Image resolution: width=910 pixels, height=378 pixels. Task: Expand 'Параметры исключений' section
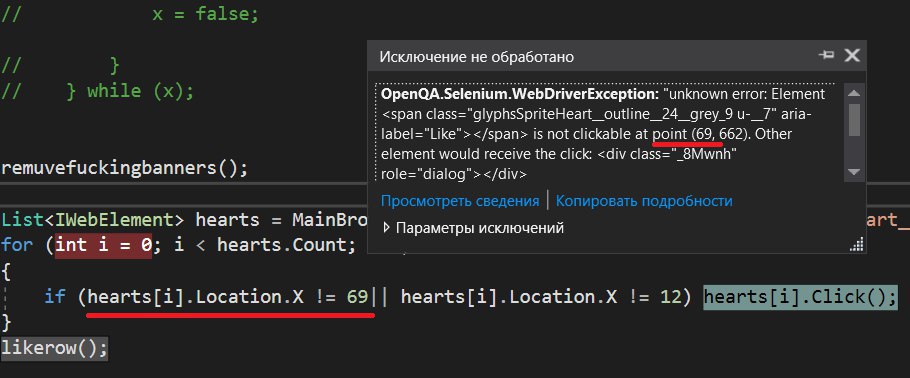(387, 228)
